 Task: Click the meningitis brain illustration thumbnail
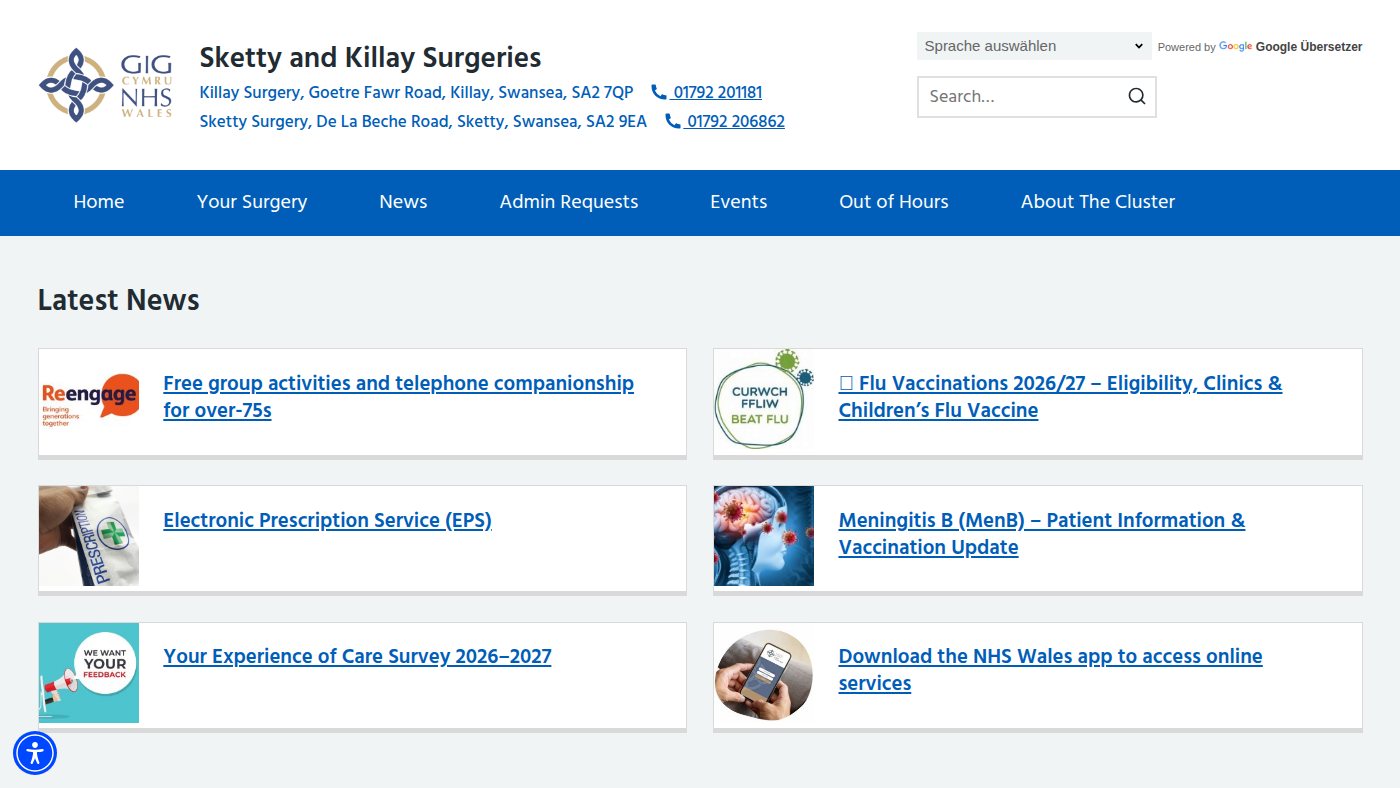(x=764, y=536)
